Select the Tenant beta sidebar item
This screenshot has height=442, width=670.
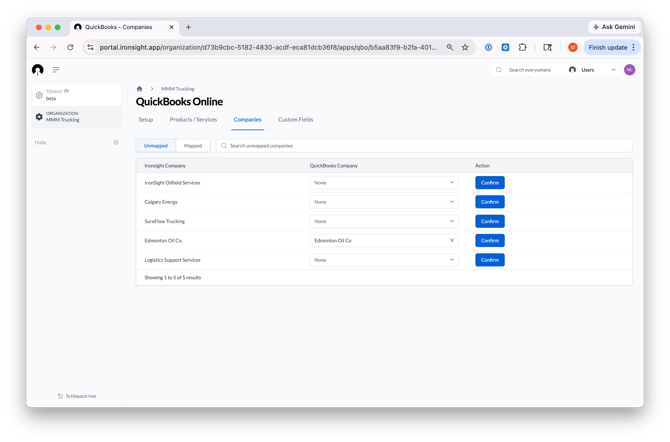click(77, 95)
